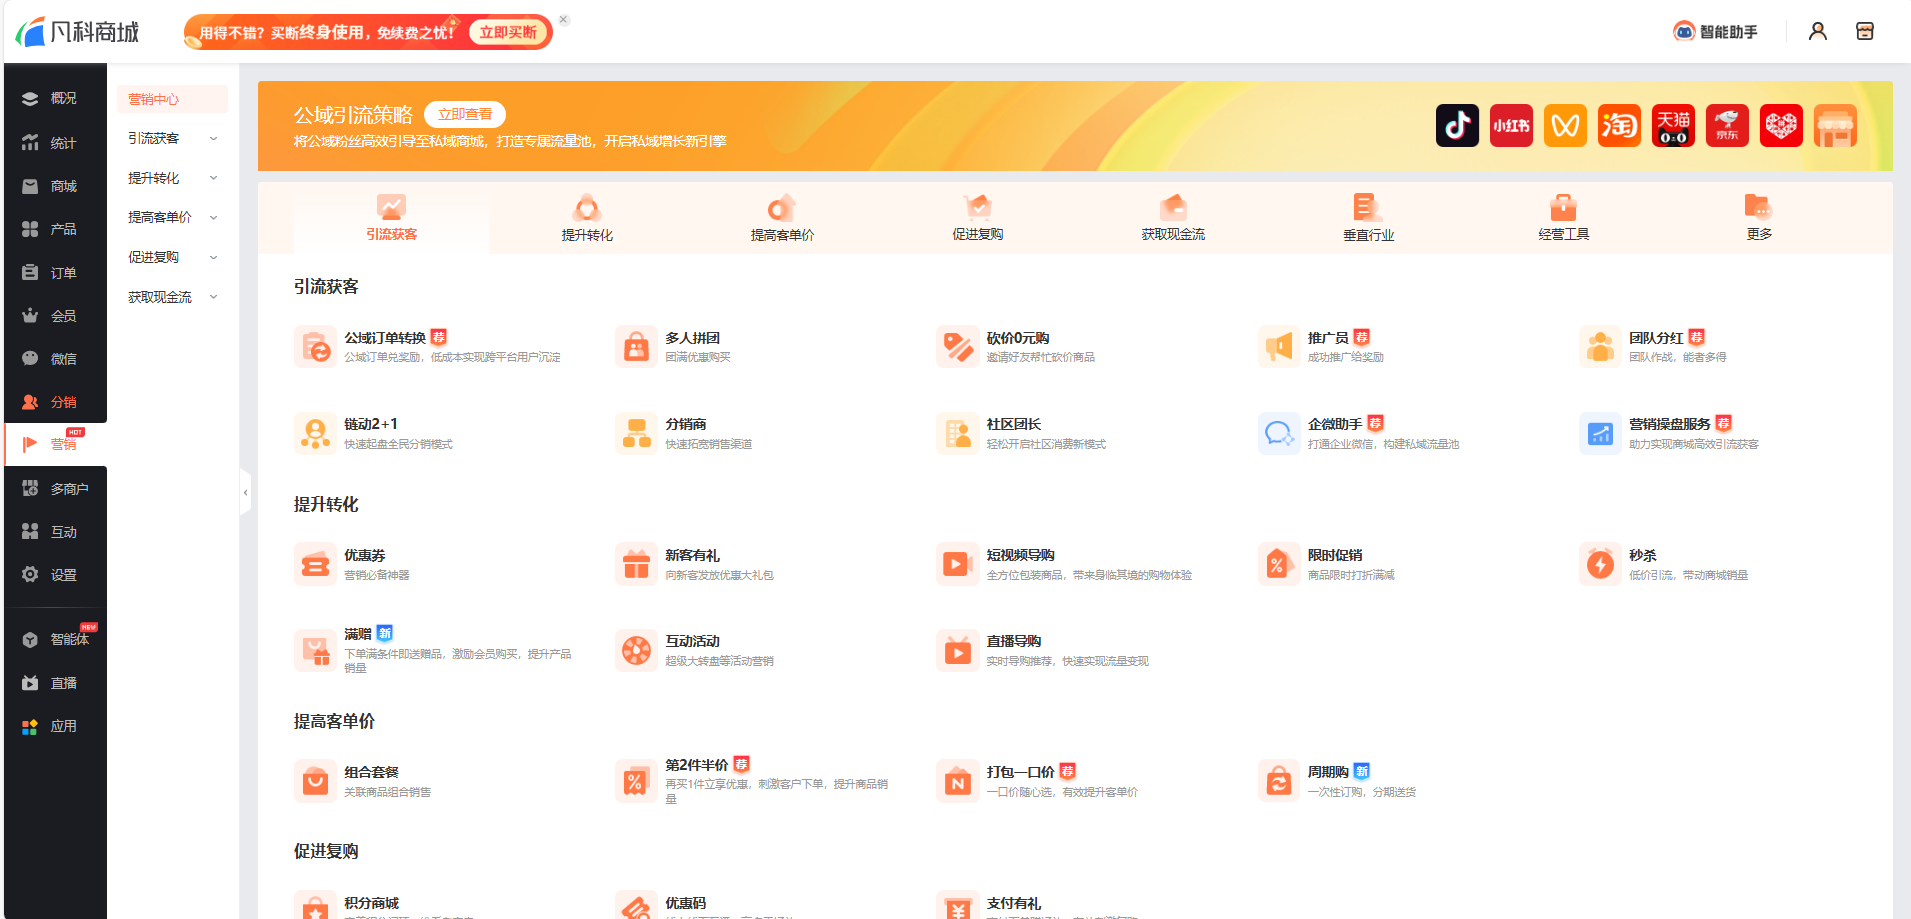This screenshot has width=1911, height=919.
Task: Switch to the 更多 tab
Action: tap(1759, 218)
